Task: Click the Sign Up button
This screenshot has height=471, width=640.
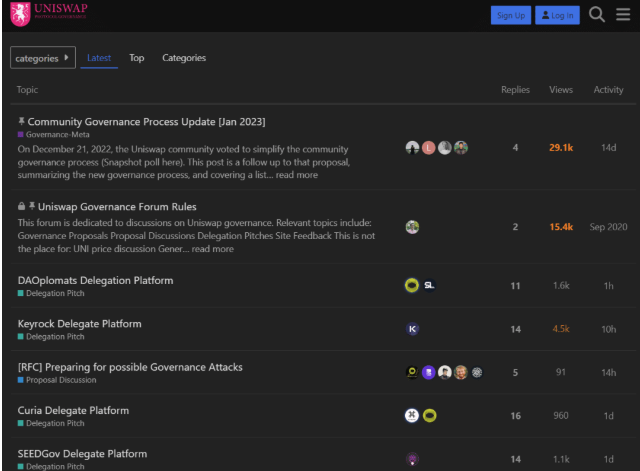Action: coord(511,16)
